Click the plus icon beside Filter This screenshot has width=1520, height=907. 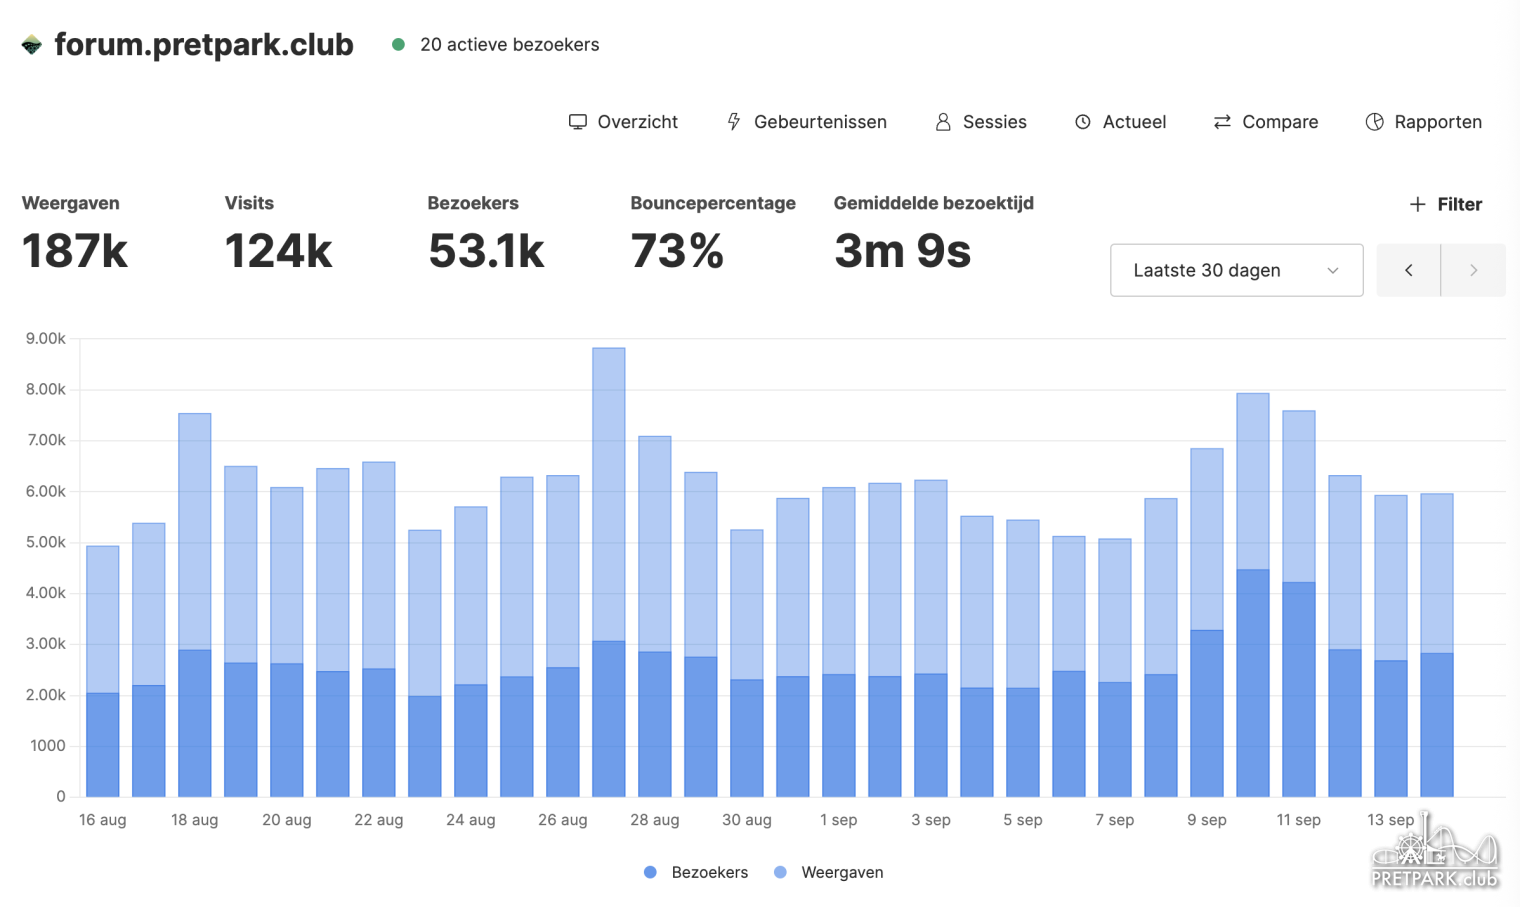(x=1417, y=204)
